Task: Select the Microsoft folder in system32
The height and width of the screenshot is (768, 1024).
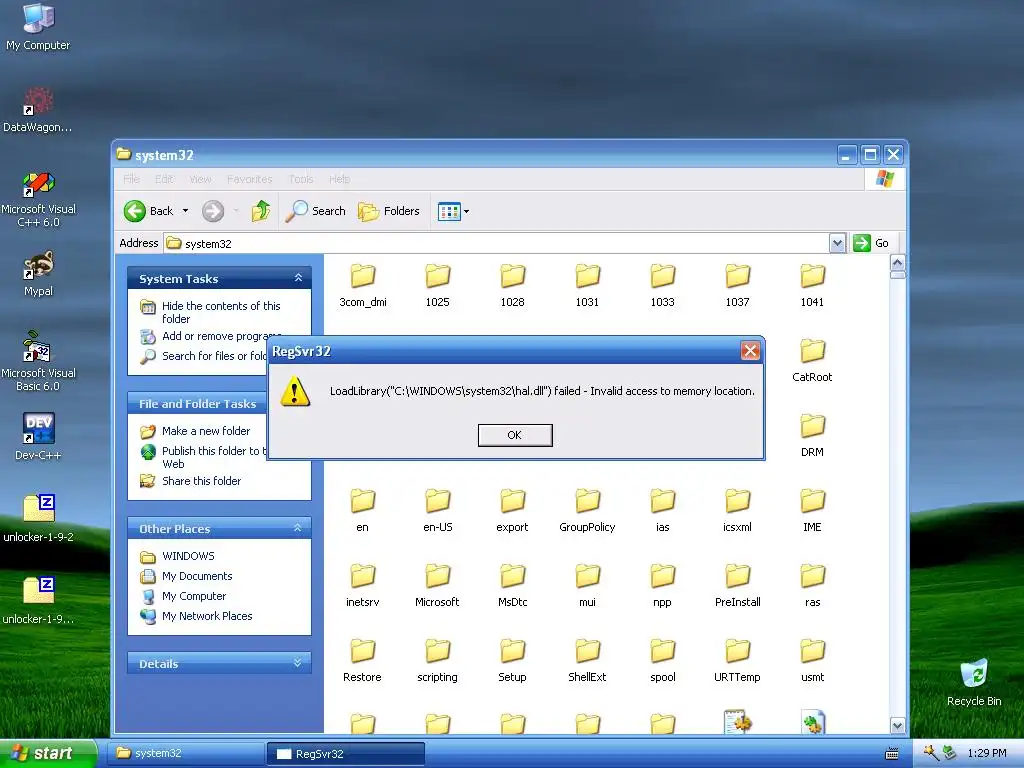Action: [x=438, y=586]
